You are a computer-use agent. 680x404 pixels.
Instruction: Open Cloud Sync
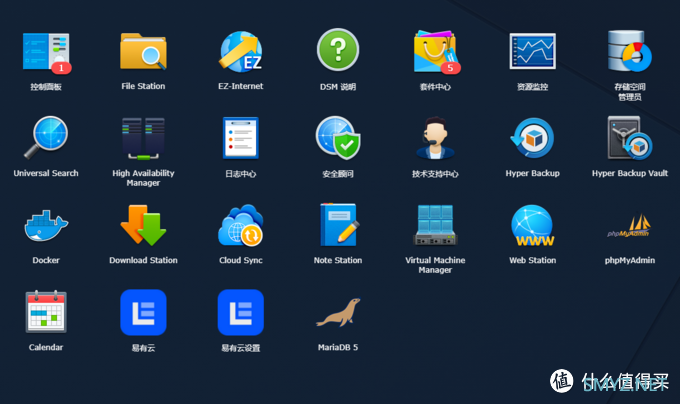point(241,225)
